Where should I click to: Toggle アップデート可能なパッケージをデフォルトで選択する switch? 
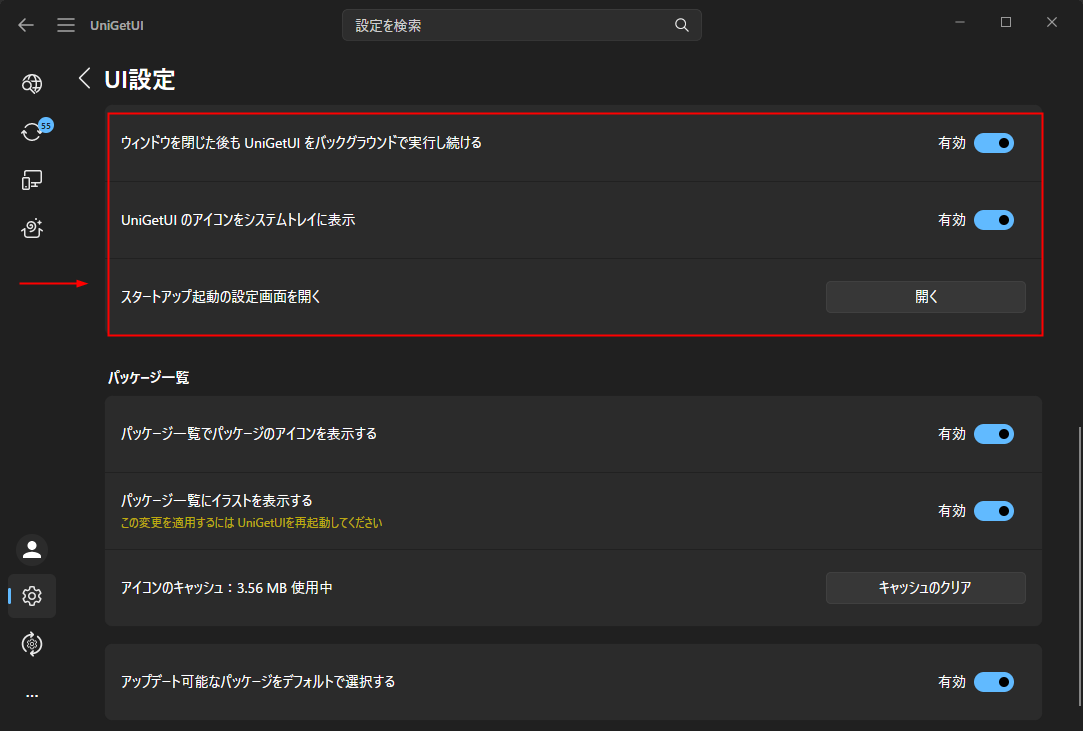click(x=993, y=682)
